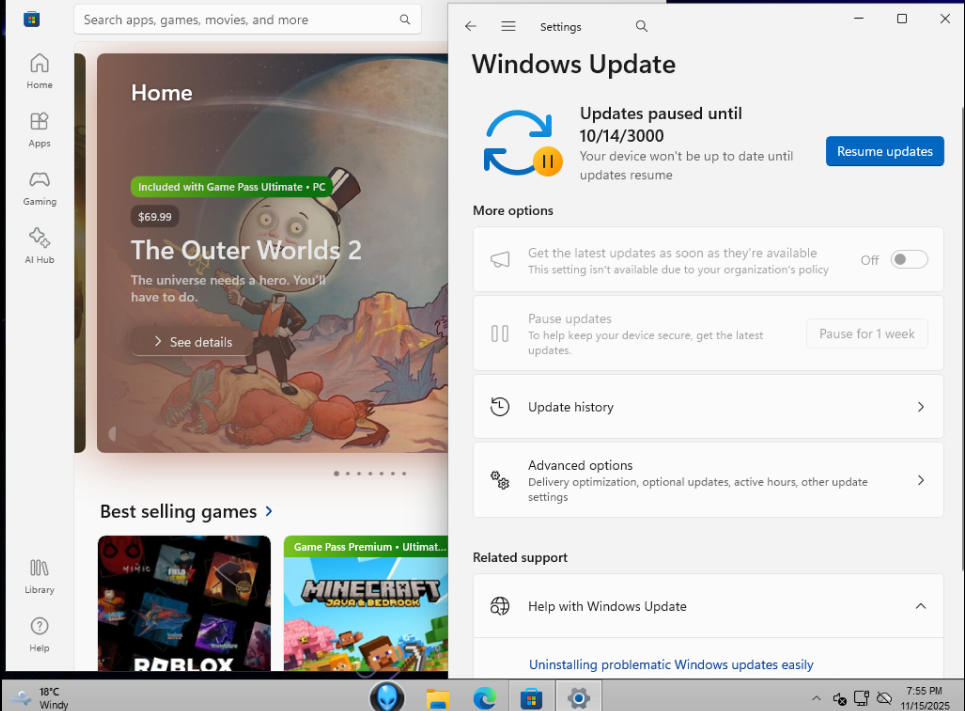Open Settings hamburger navigation menu
The width and height of the screenshot is (965, 711).
click(x=508, y=26)
